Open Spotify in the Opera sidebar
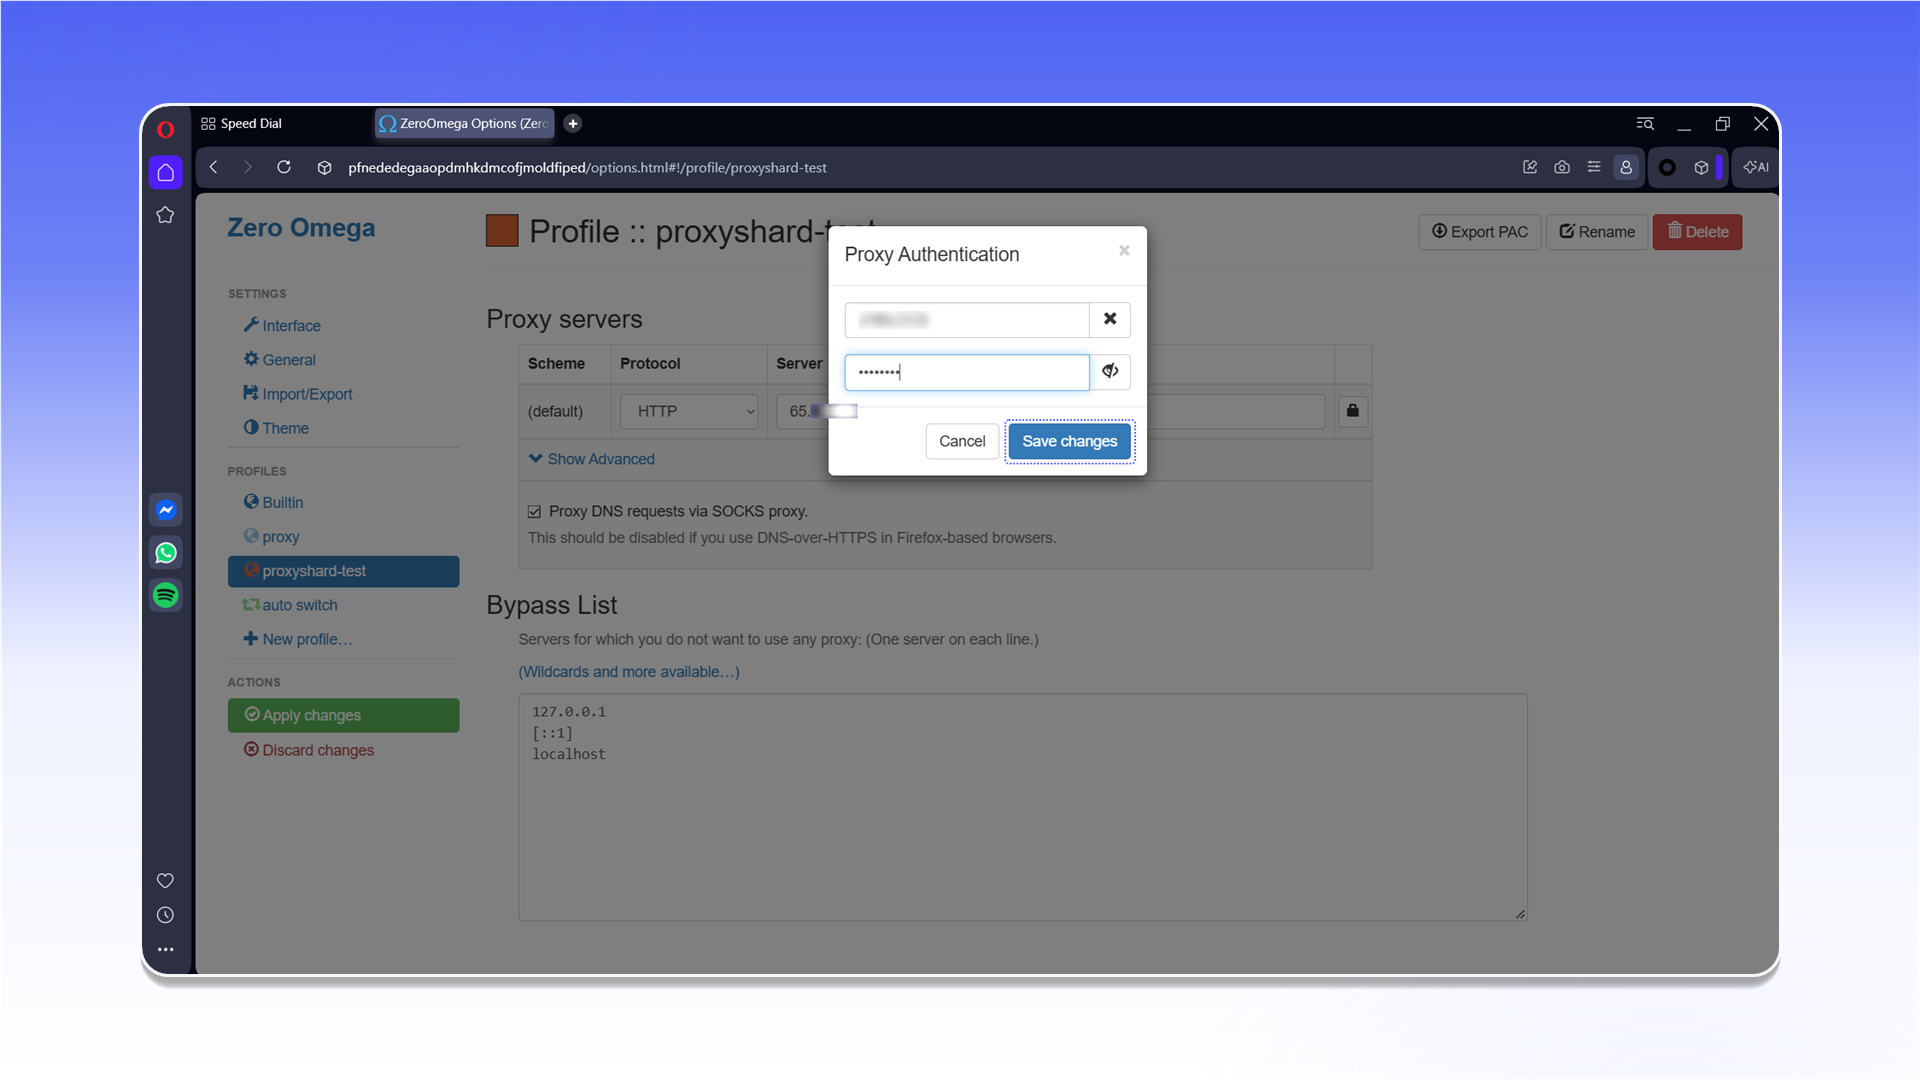 point(166,596)
